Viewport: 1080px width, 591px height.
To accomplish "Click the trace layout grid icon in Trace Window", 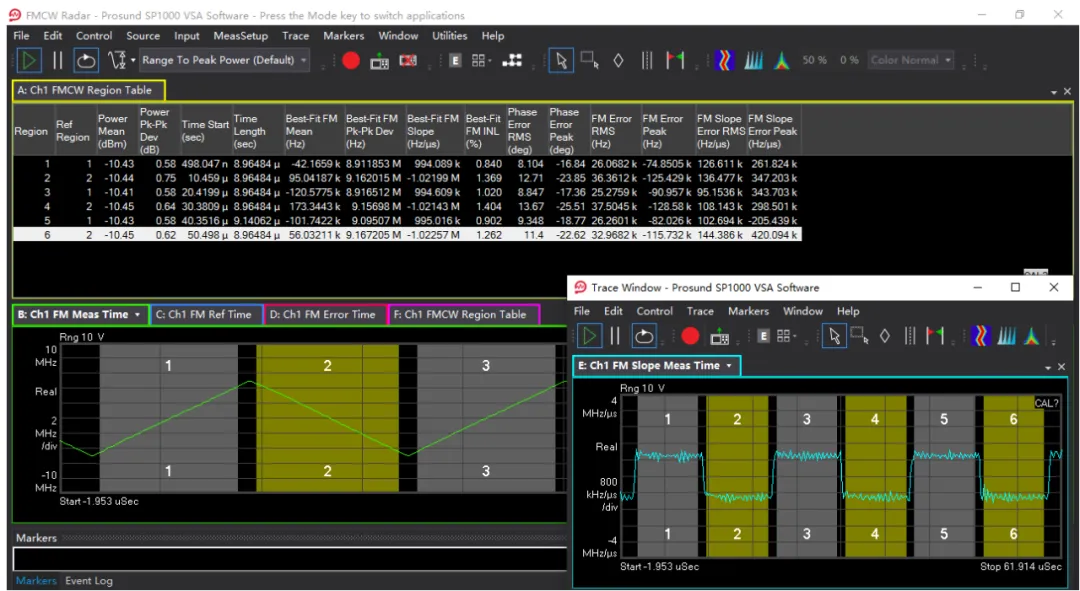I will click(x=783, y=336).
